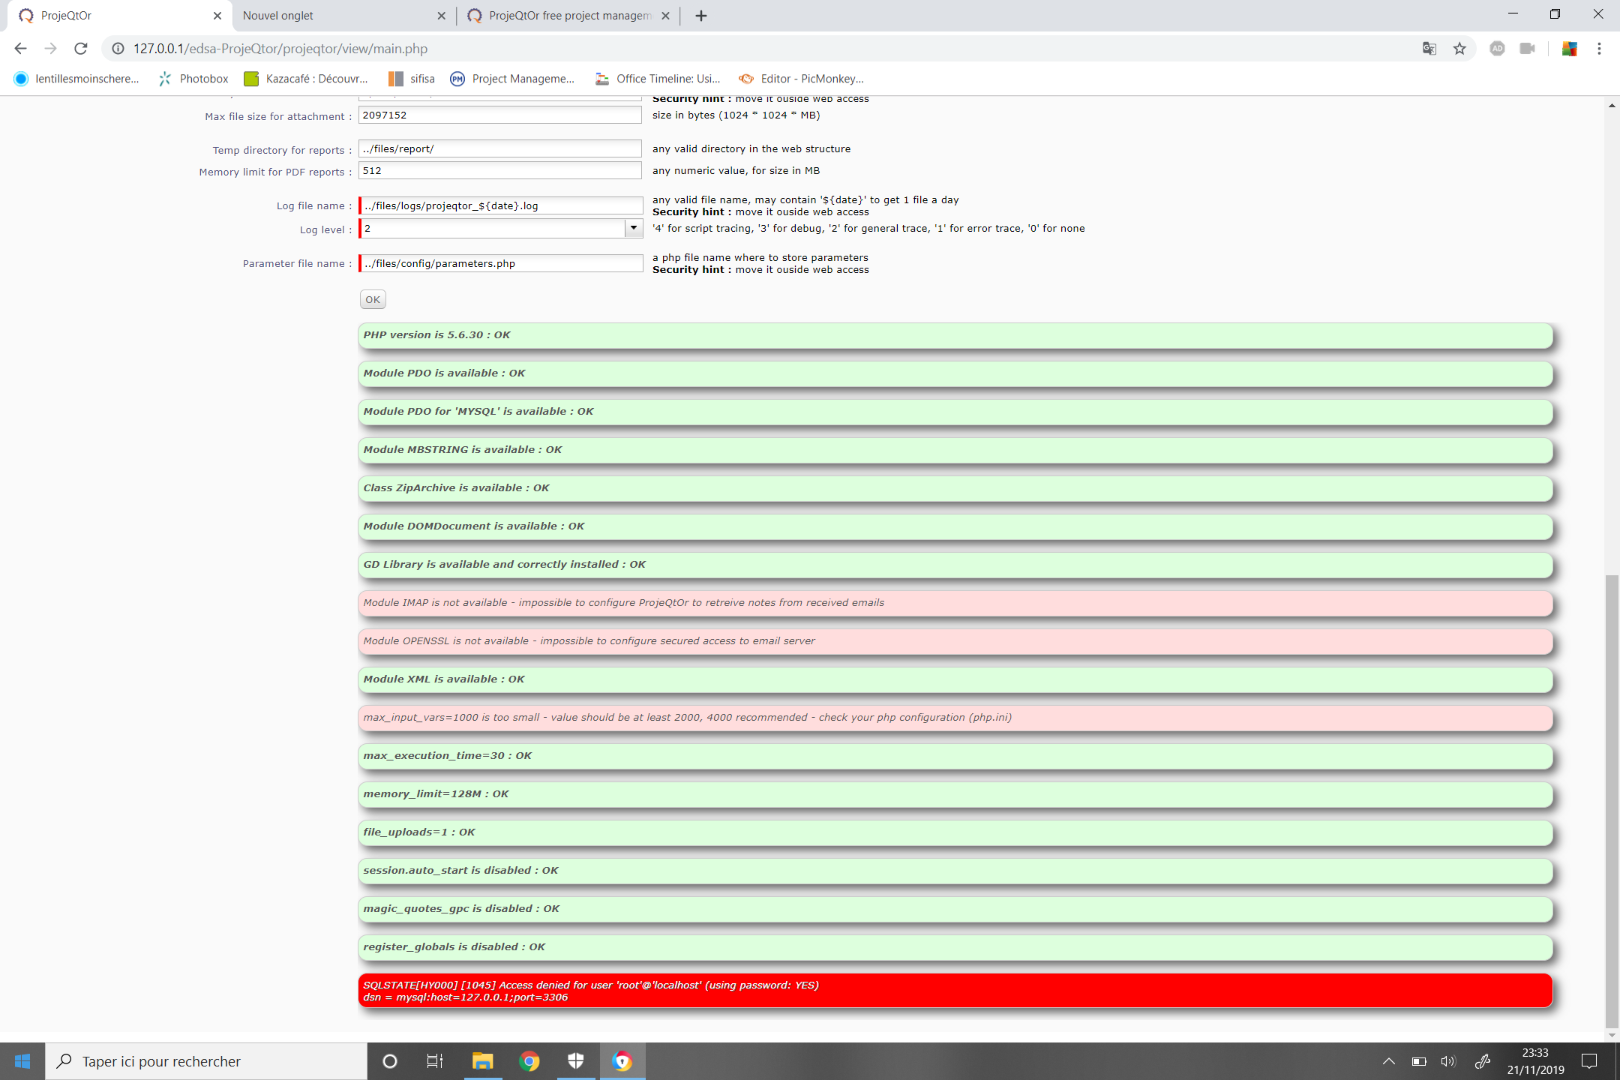Open File Explorer from the taskbar

[x=482, y=1061]
